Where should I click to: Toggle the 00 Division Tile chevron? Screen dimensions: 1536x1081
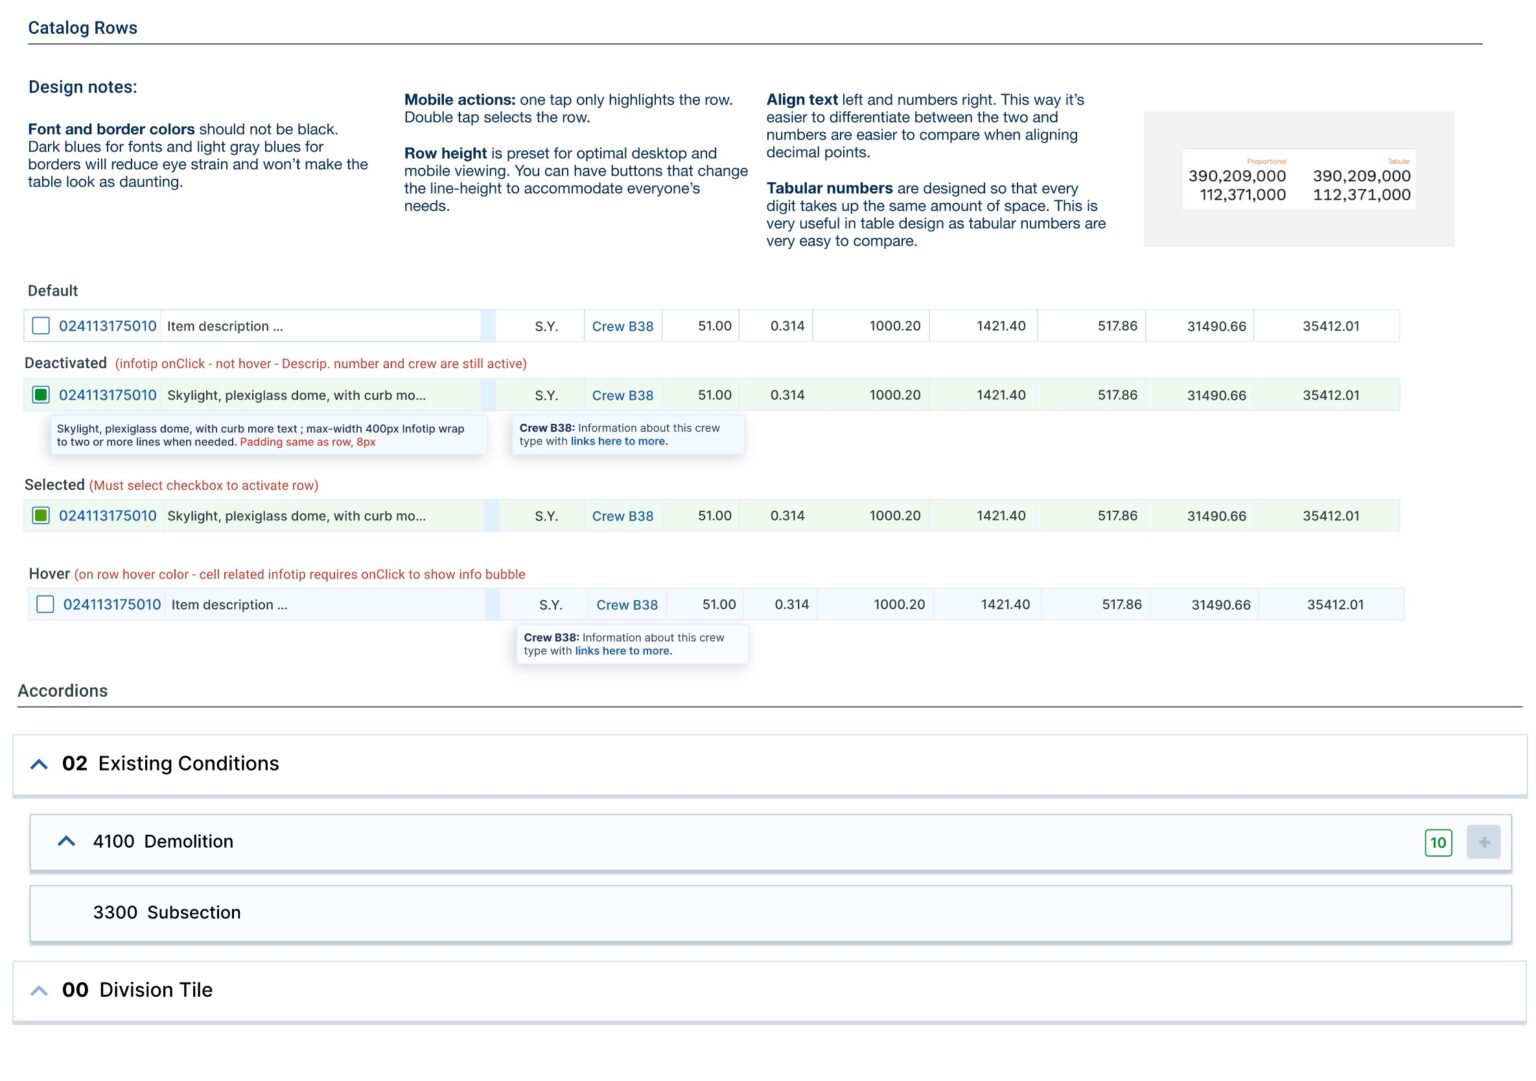pyautogui.click(x=39, y=990)
